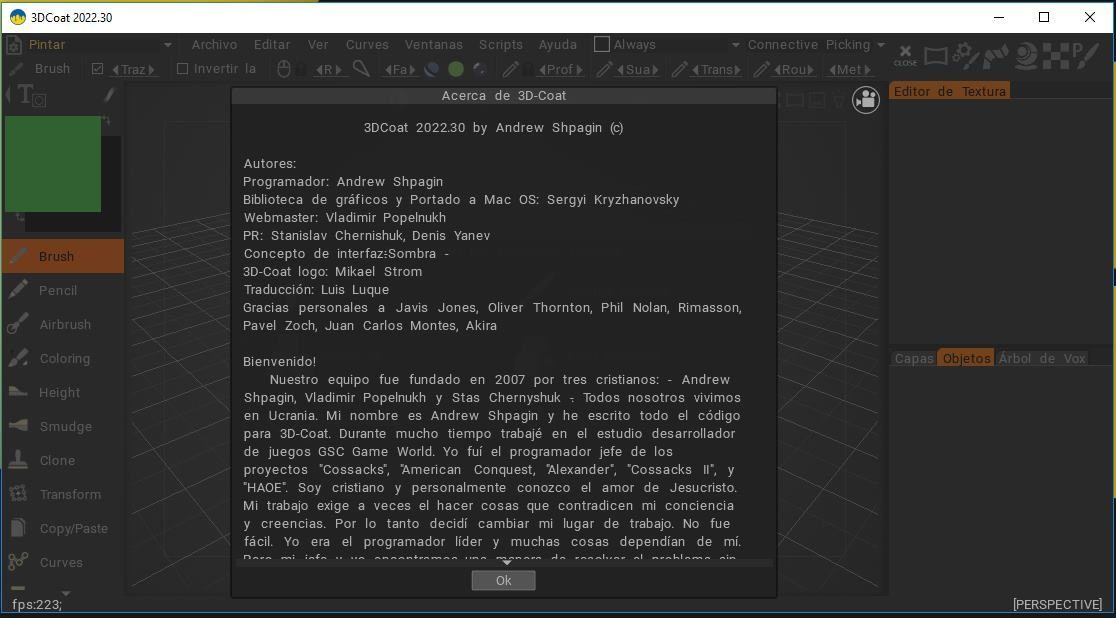The height and width of the screenshot is (618, 1116).
Task: Click the dark blue sphere icon
Action: pyautogui.click(x=431, y=69)
